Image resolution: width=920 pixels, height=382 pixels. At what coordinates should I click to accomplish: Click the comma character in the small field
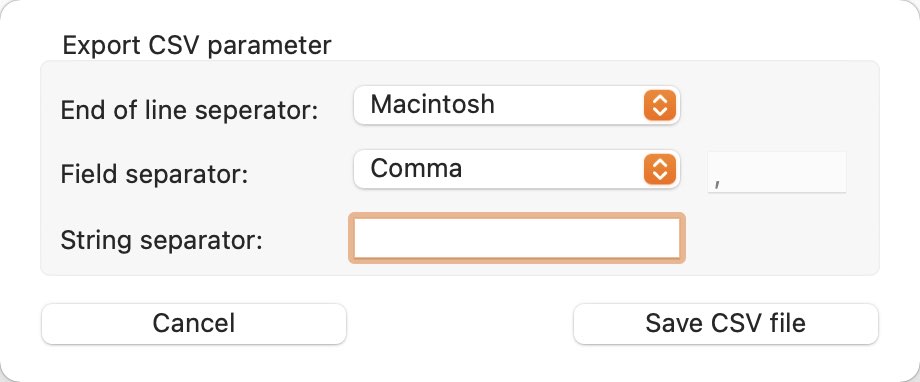717,183
